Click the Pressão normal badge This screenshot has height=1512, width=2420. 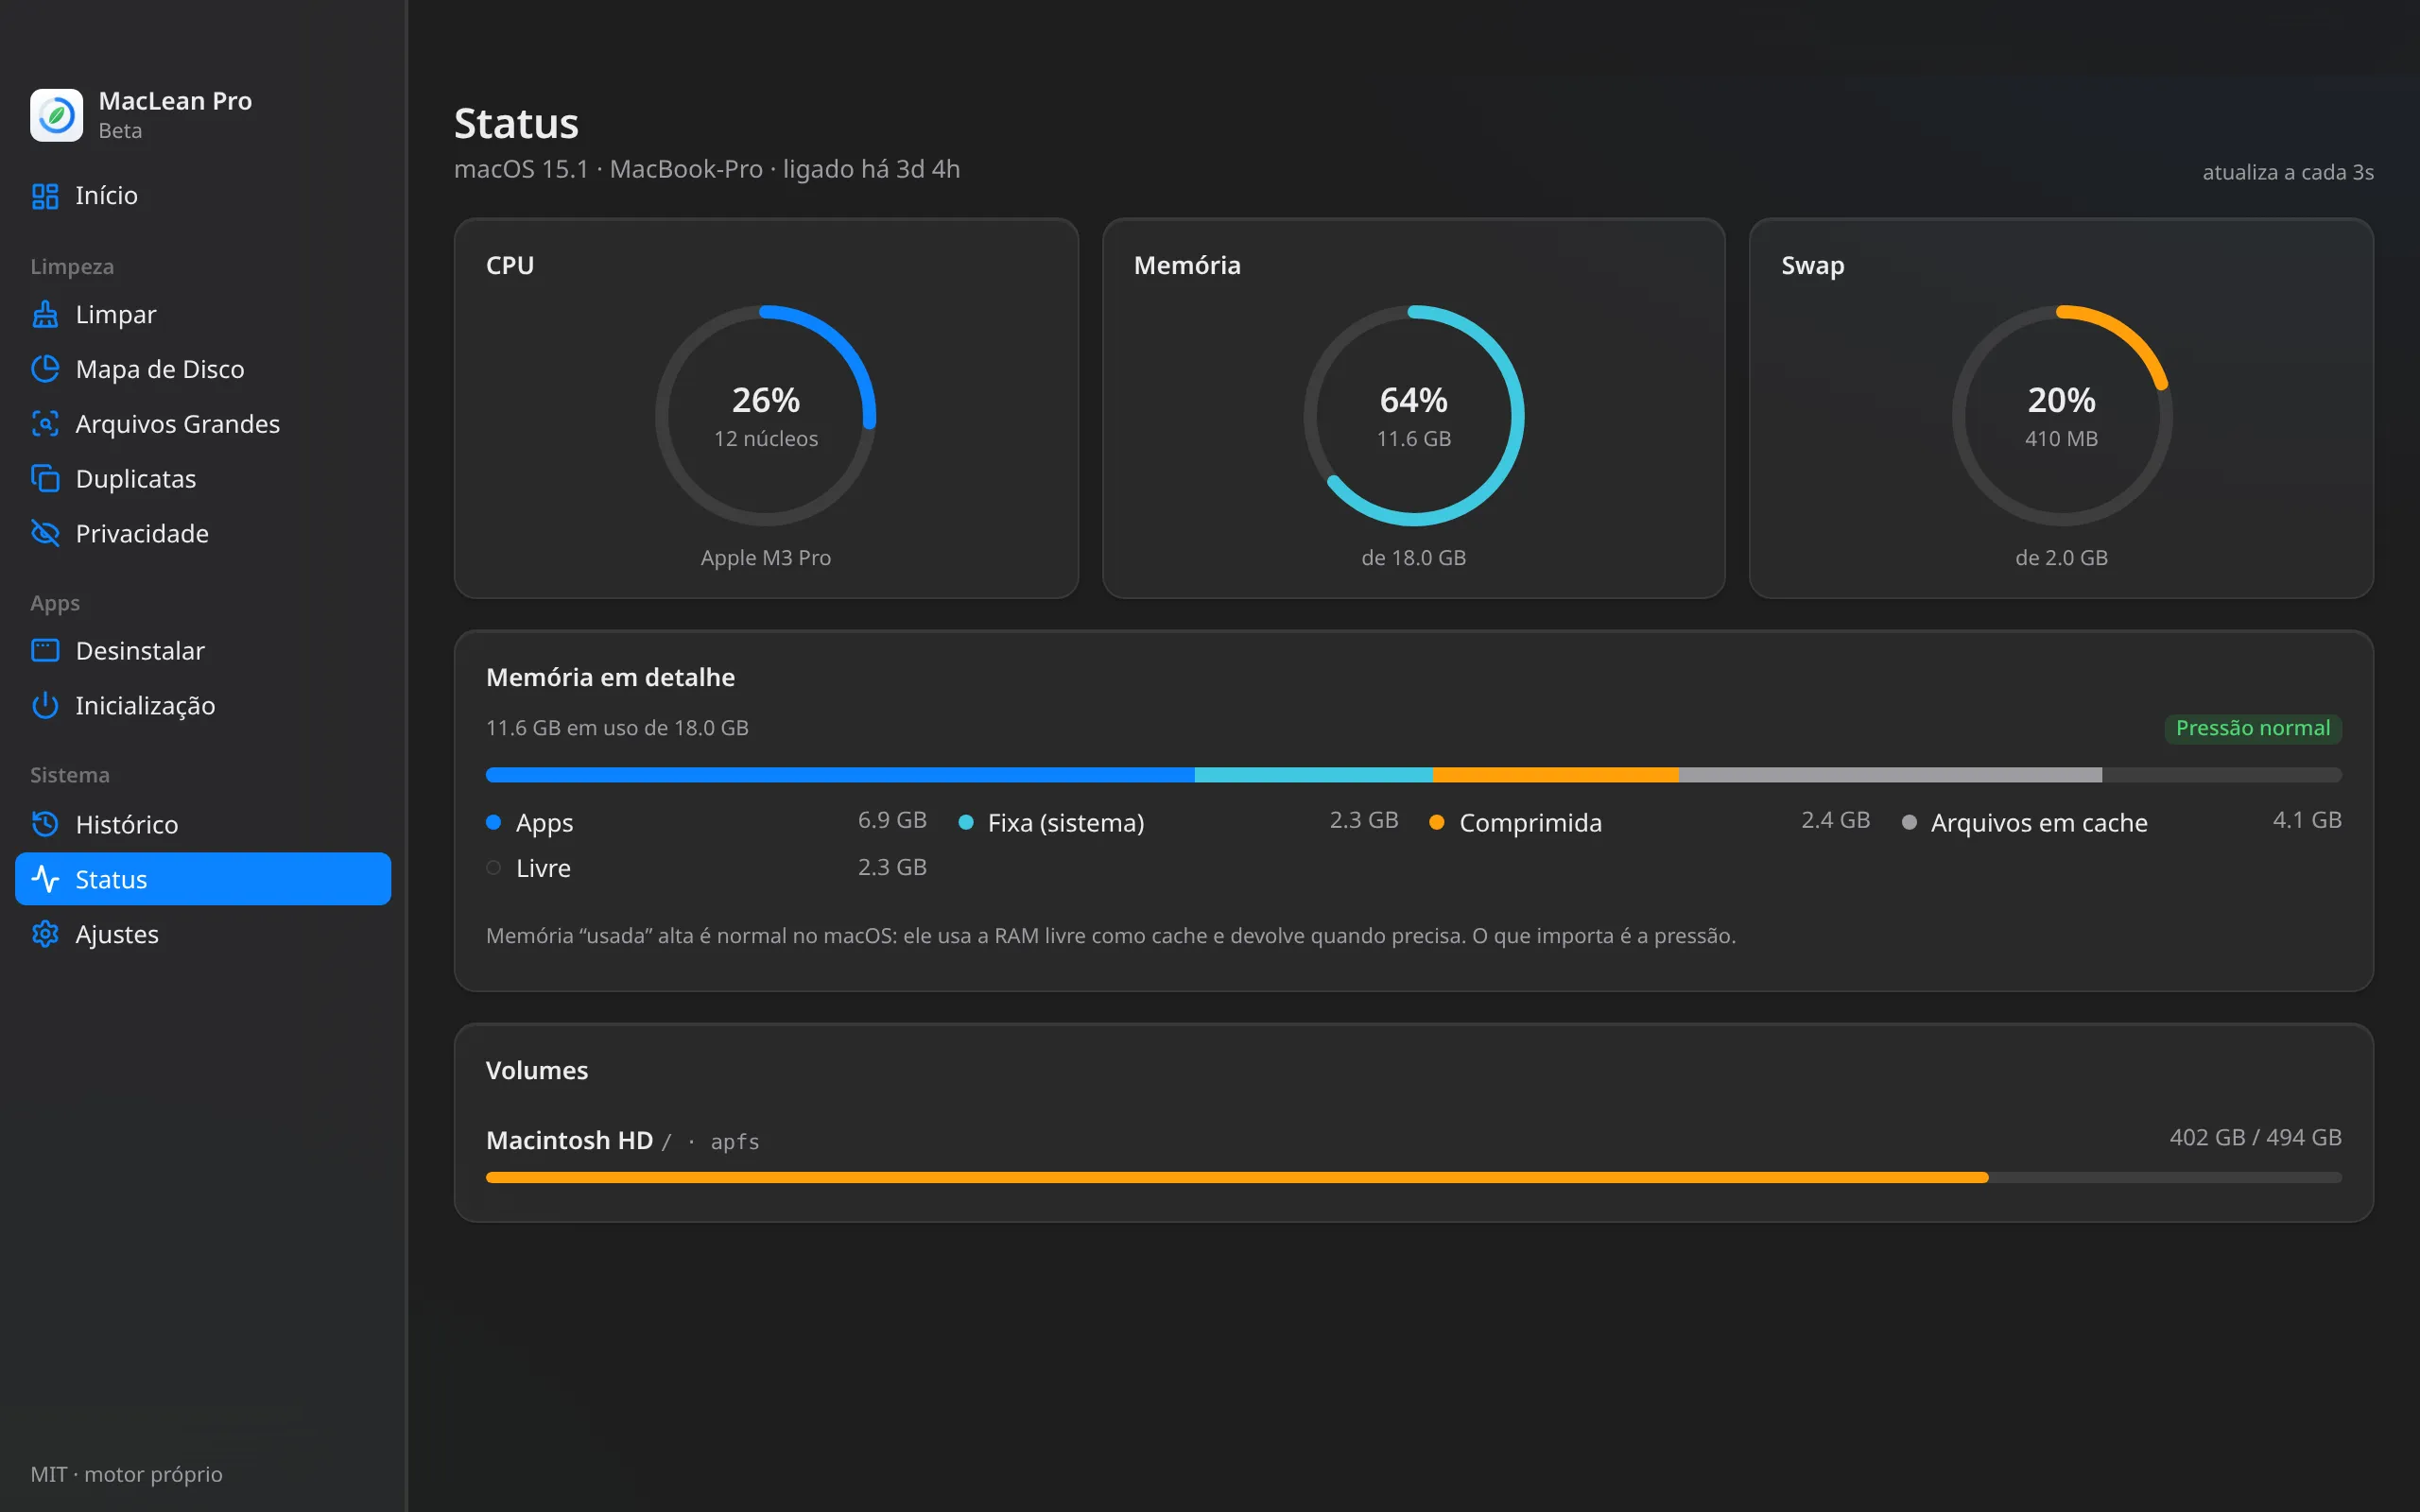point(2253,728)
